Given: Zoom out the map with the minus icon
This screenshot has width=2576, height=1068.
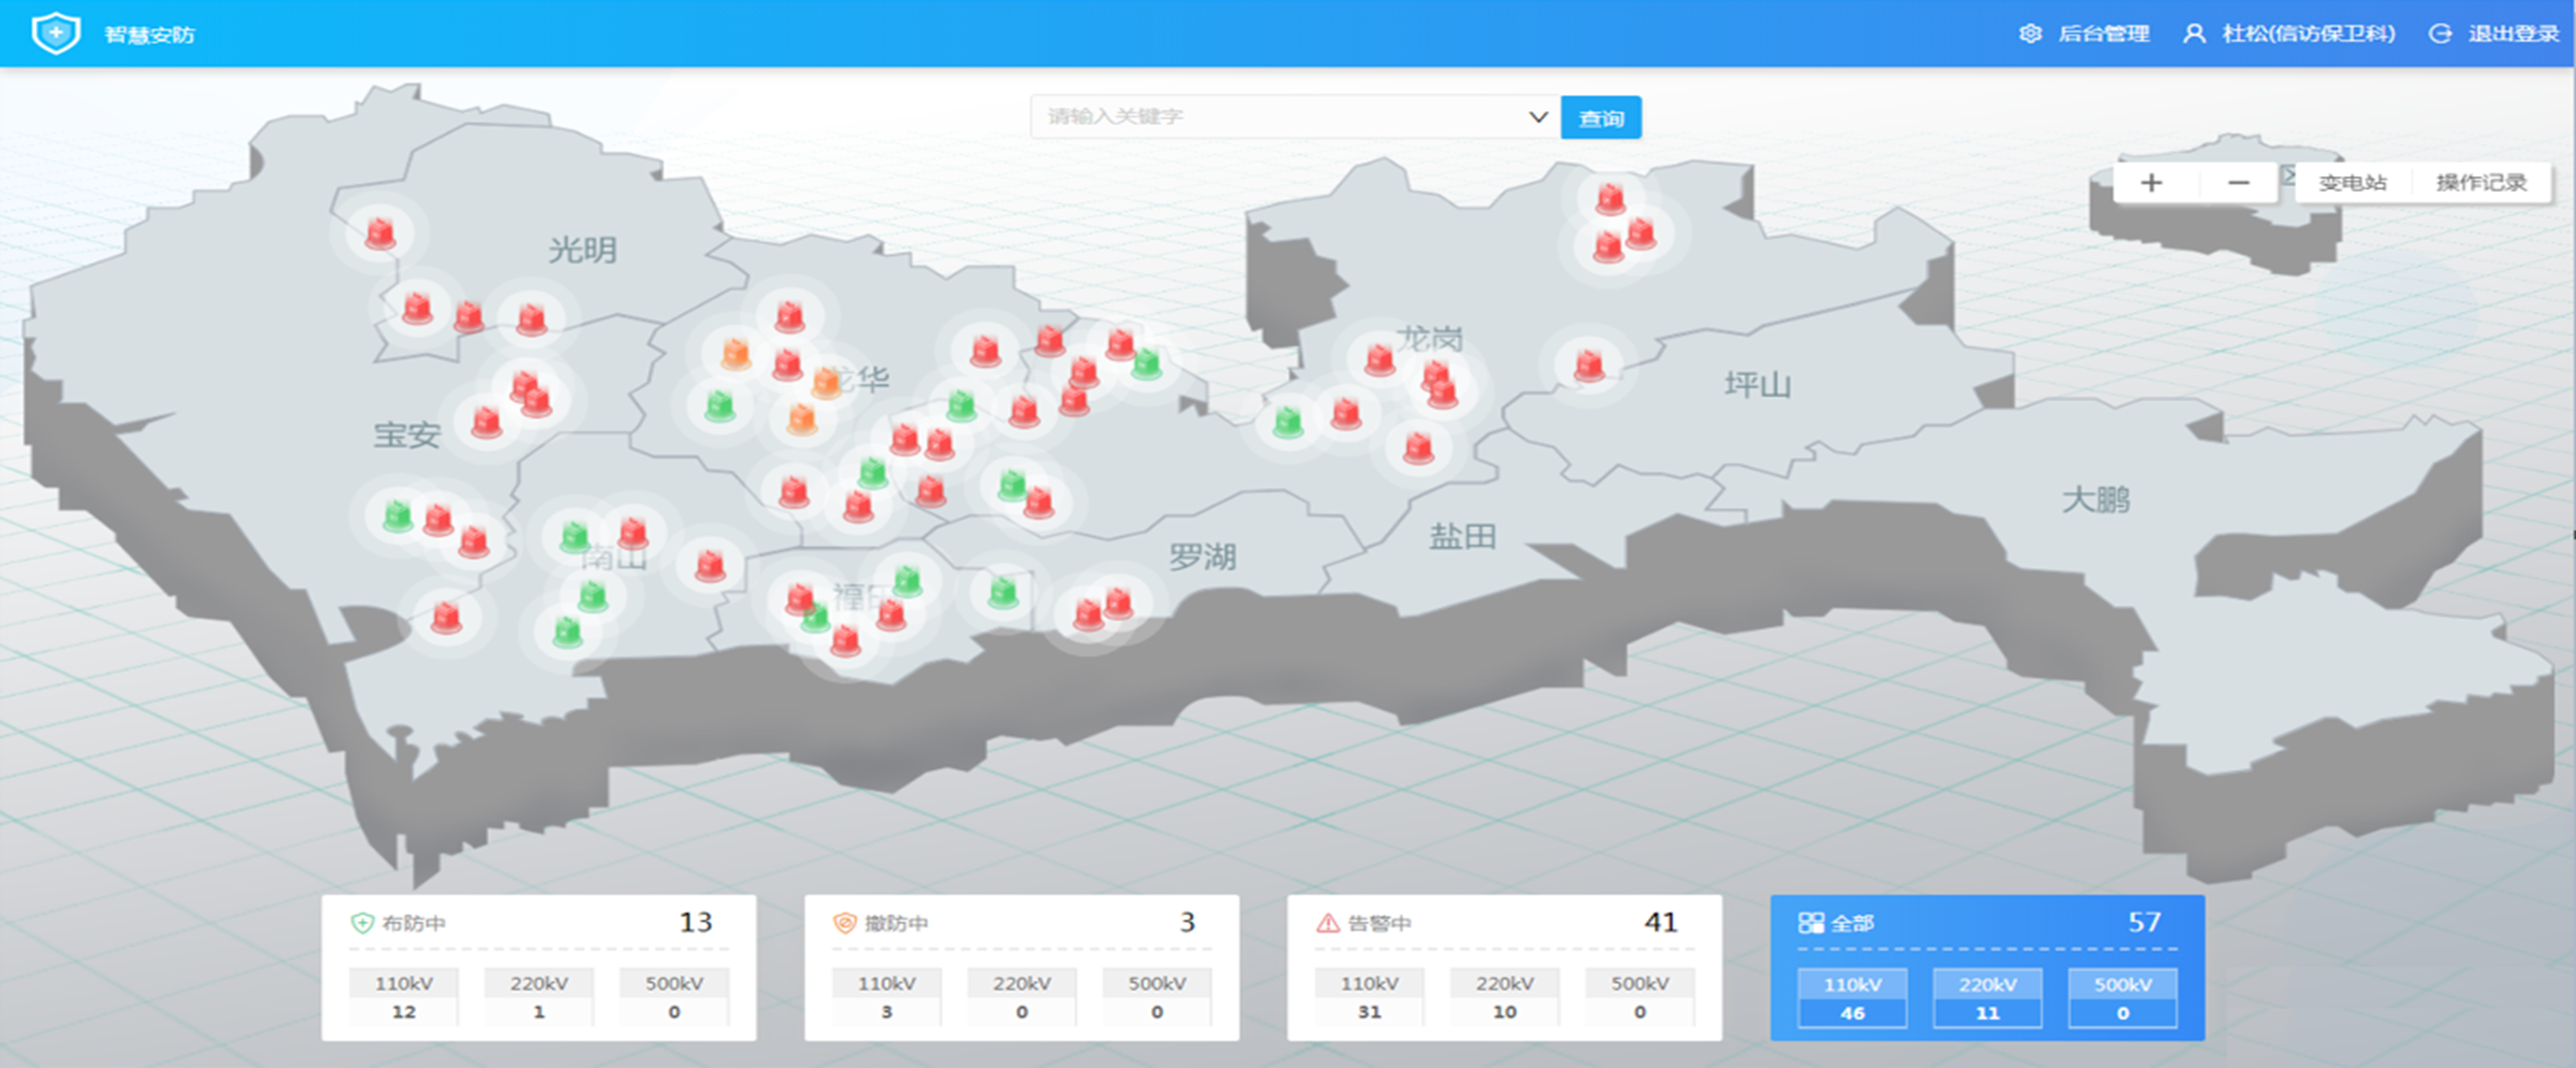Looking at the screenshot, I should point(2239,183).
